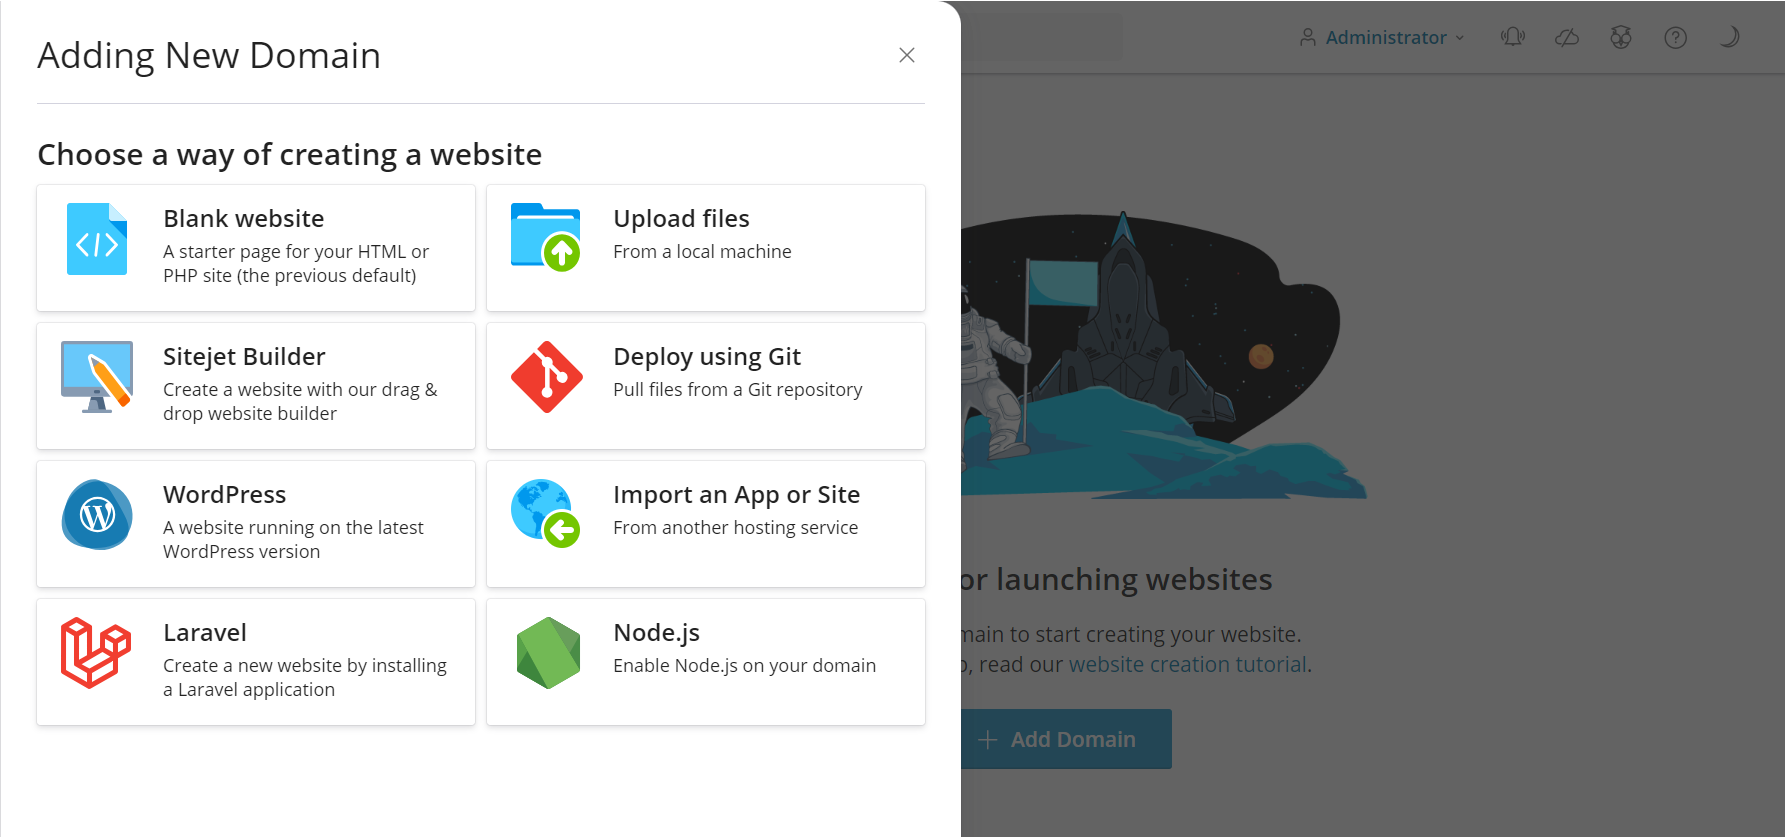Click the Upload files folder icon

click(546, 237)
